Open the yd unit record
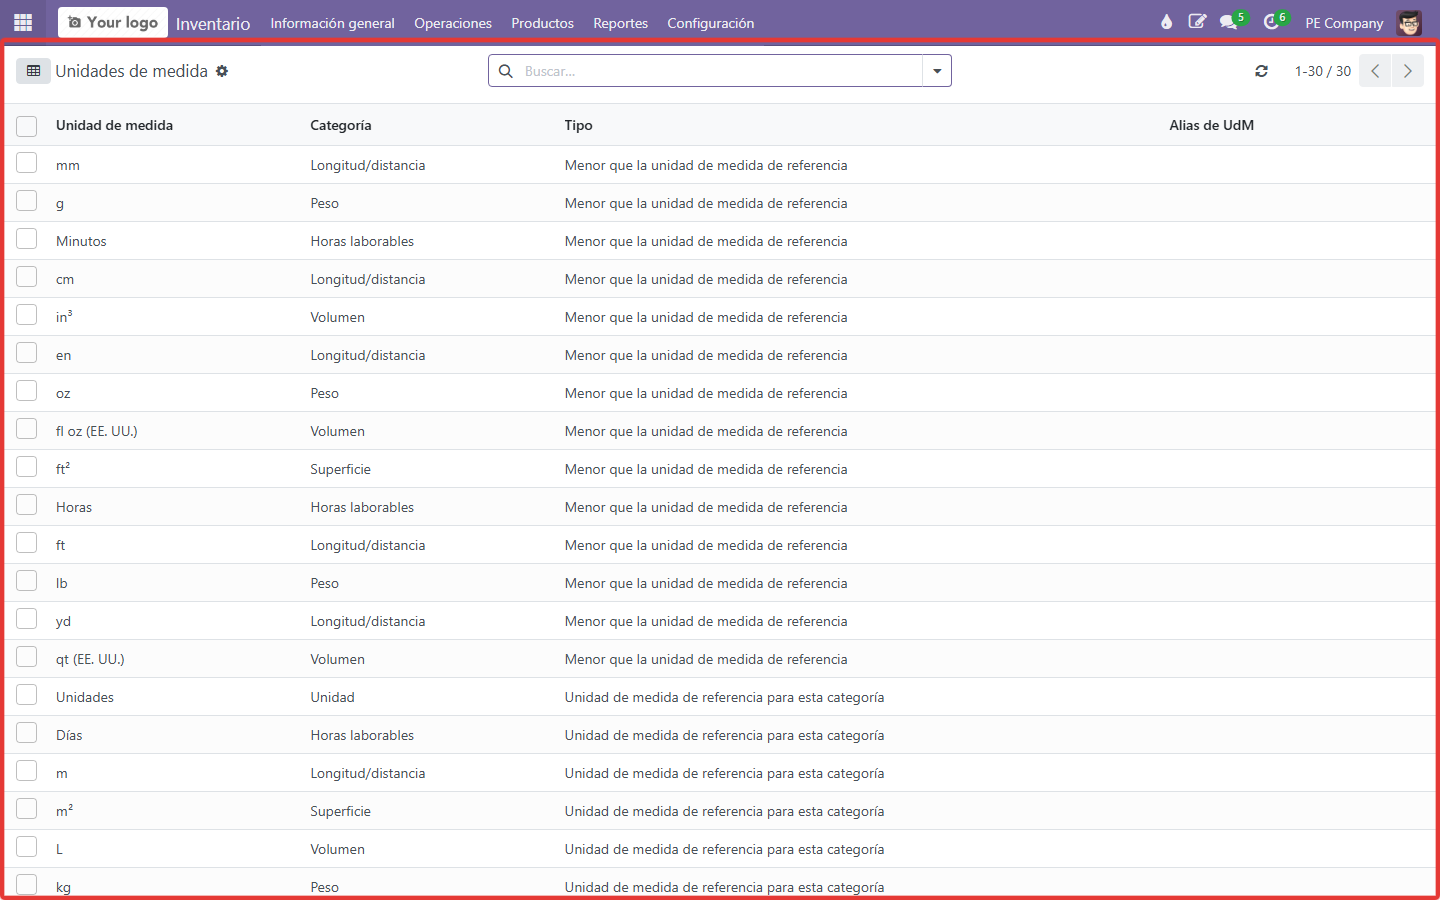 point(63,621)
